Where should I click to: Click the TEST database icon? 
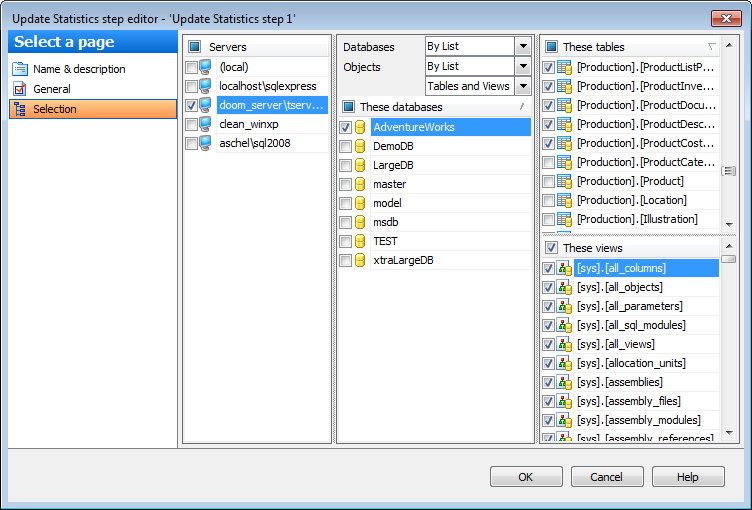click(360, 241)
